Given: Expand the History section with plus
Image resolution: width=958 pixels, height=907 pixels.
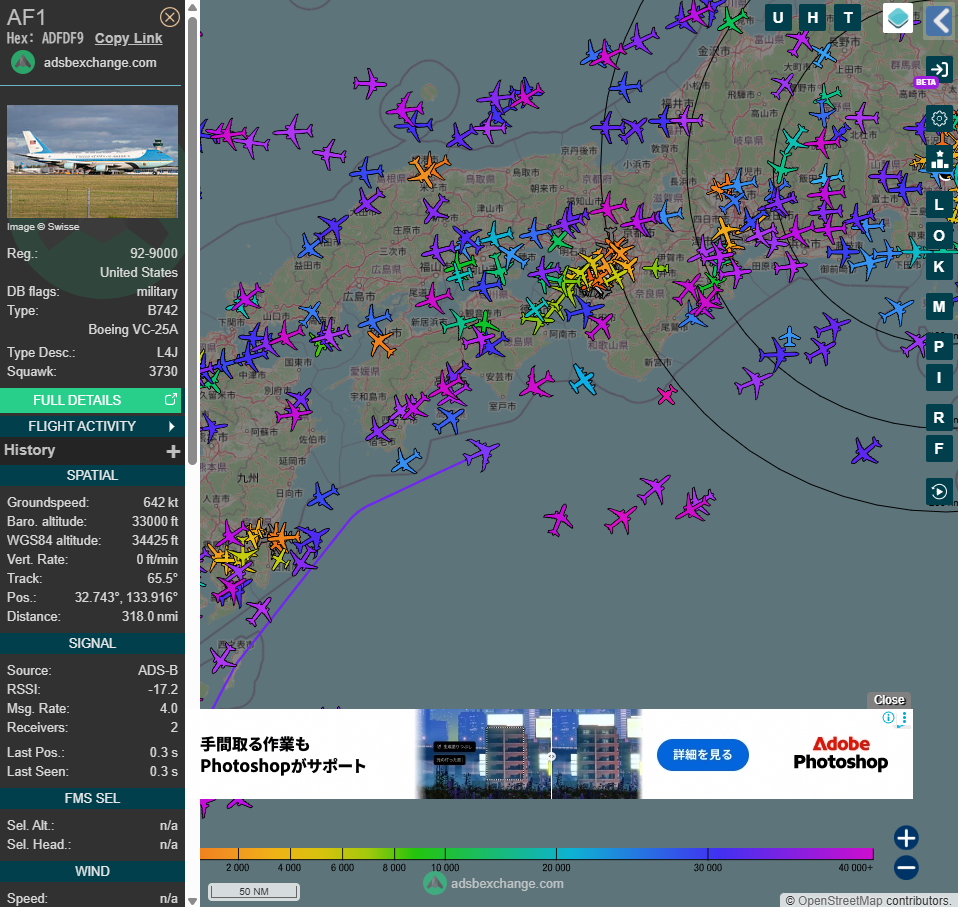Looking at the screenshot, I should pos(172,451).
